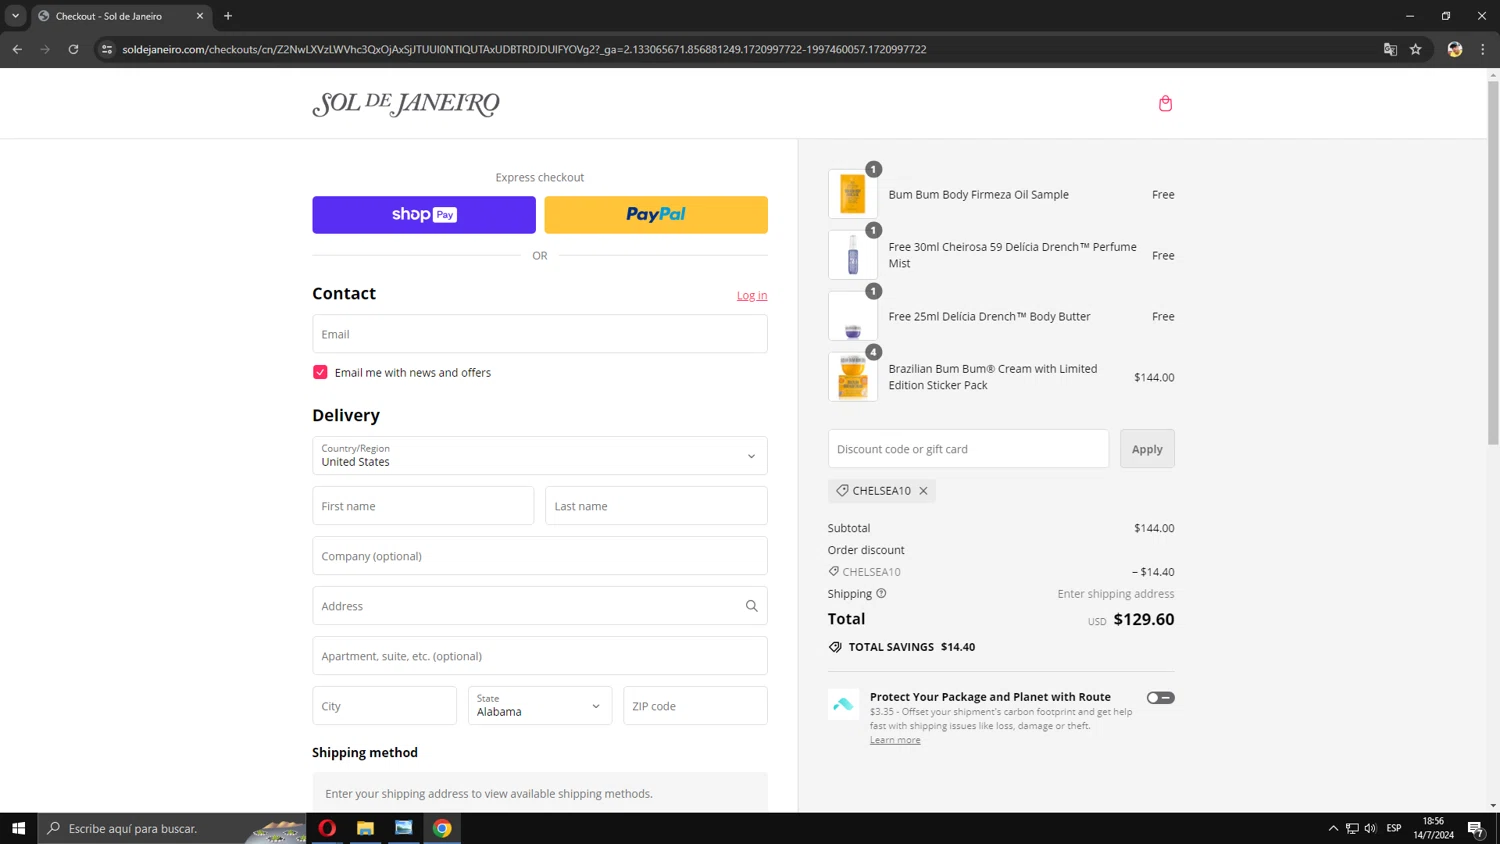The image size is (1500, 844).
Task: Click the ZIP code field
Action: click(695, 706)
